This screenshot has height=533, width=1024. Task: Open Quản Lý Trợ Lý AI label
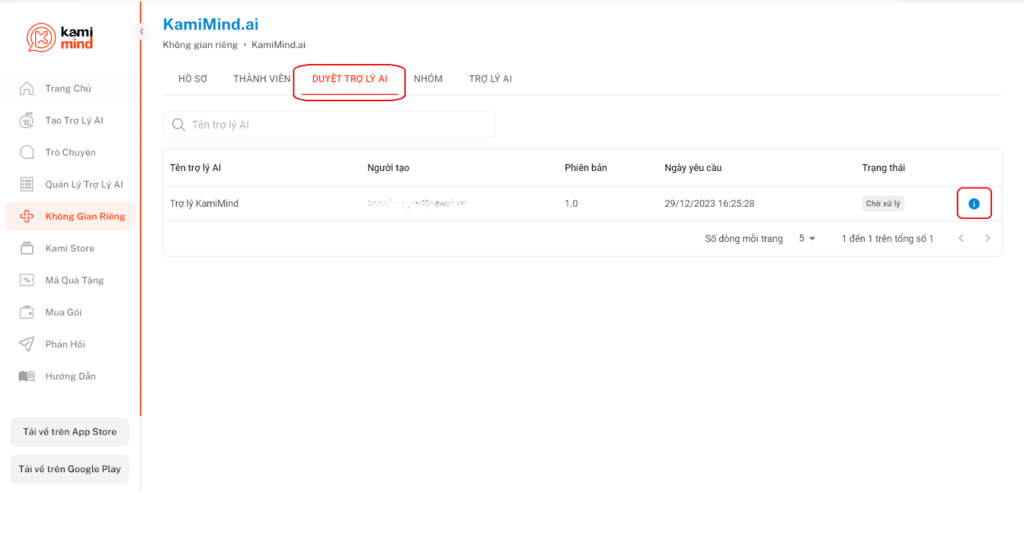coord(84,184)
